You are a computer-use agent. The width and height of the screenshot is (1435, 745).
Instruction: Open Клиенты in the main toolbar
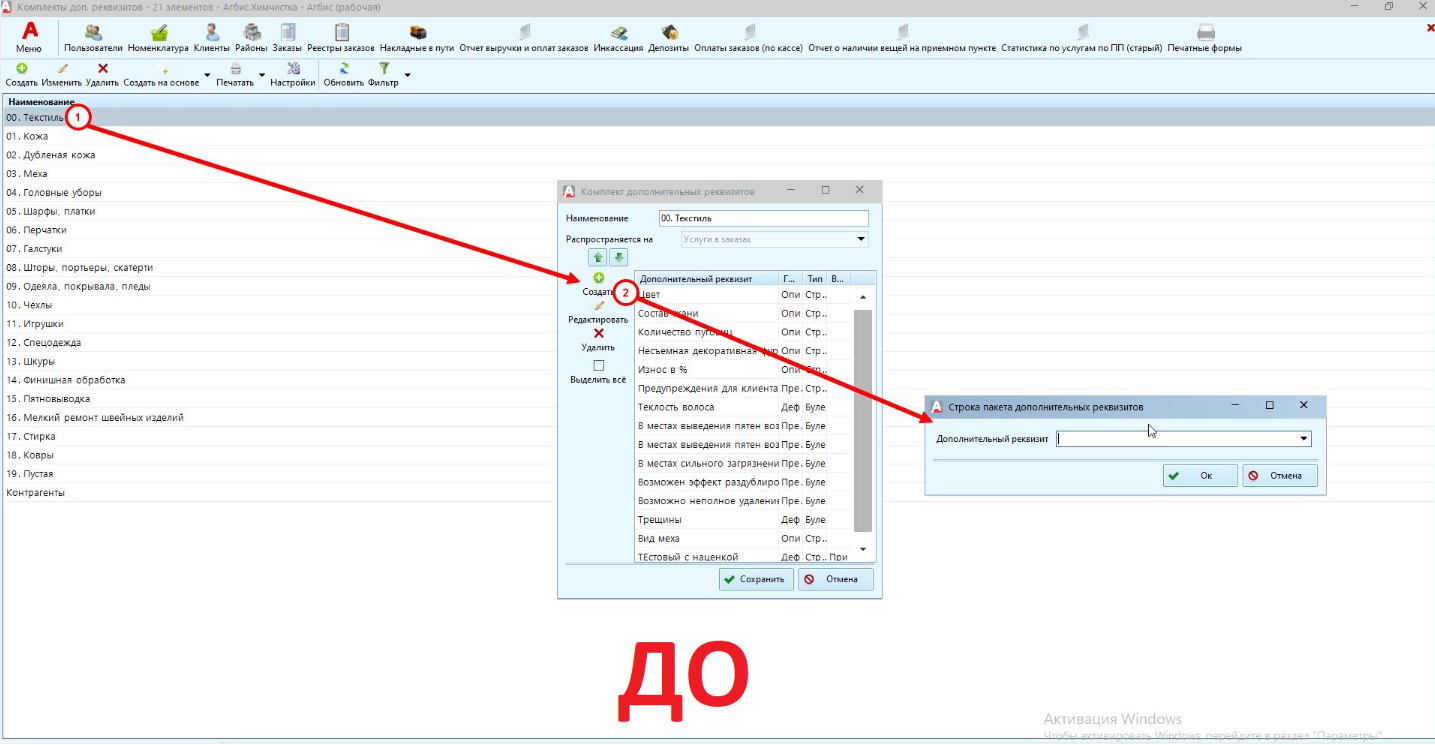(212, 38)
